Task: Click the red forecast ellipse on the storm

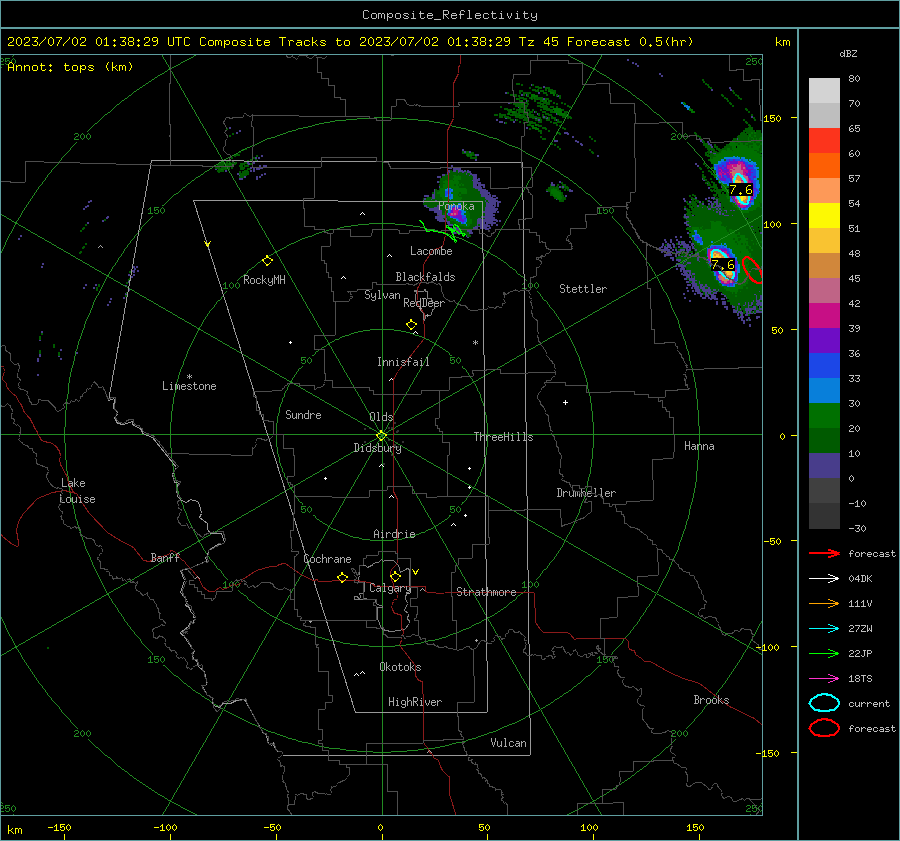Action: pos(752,270)
